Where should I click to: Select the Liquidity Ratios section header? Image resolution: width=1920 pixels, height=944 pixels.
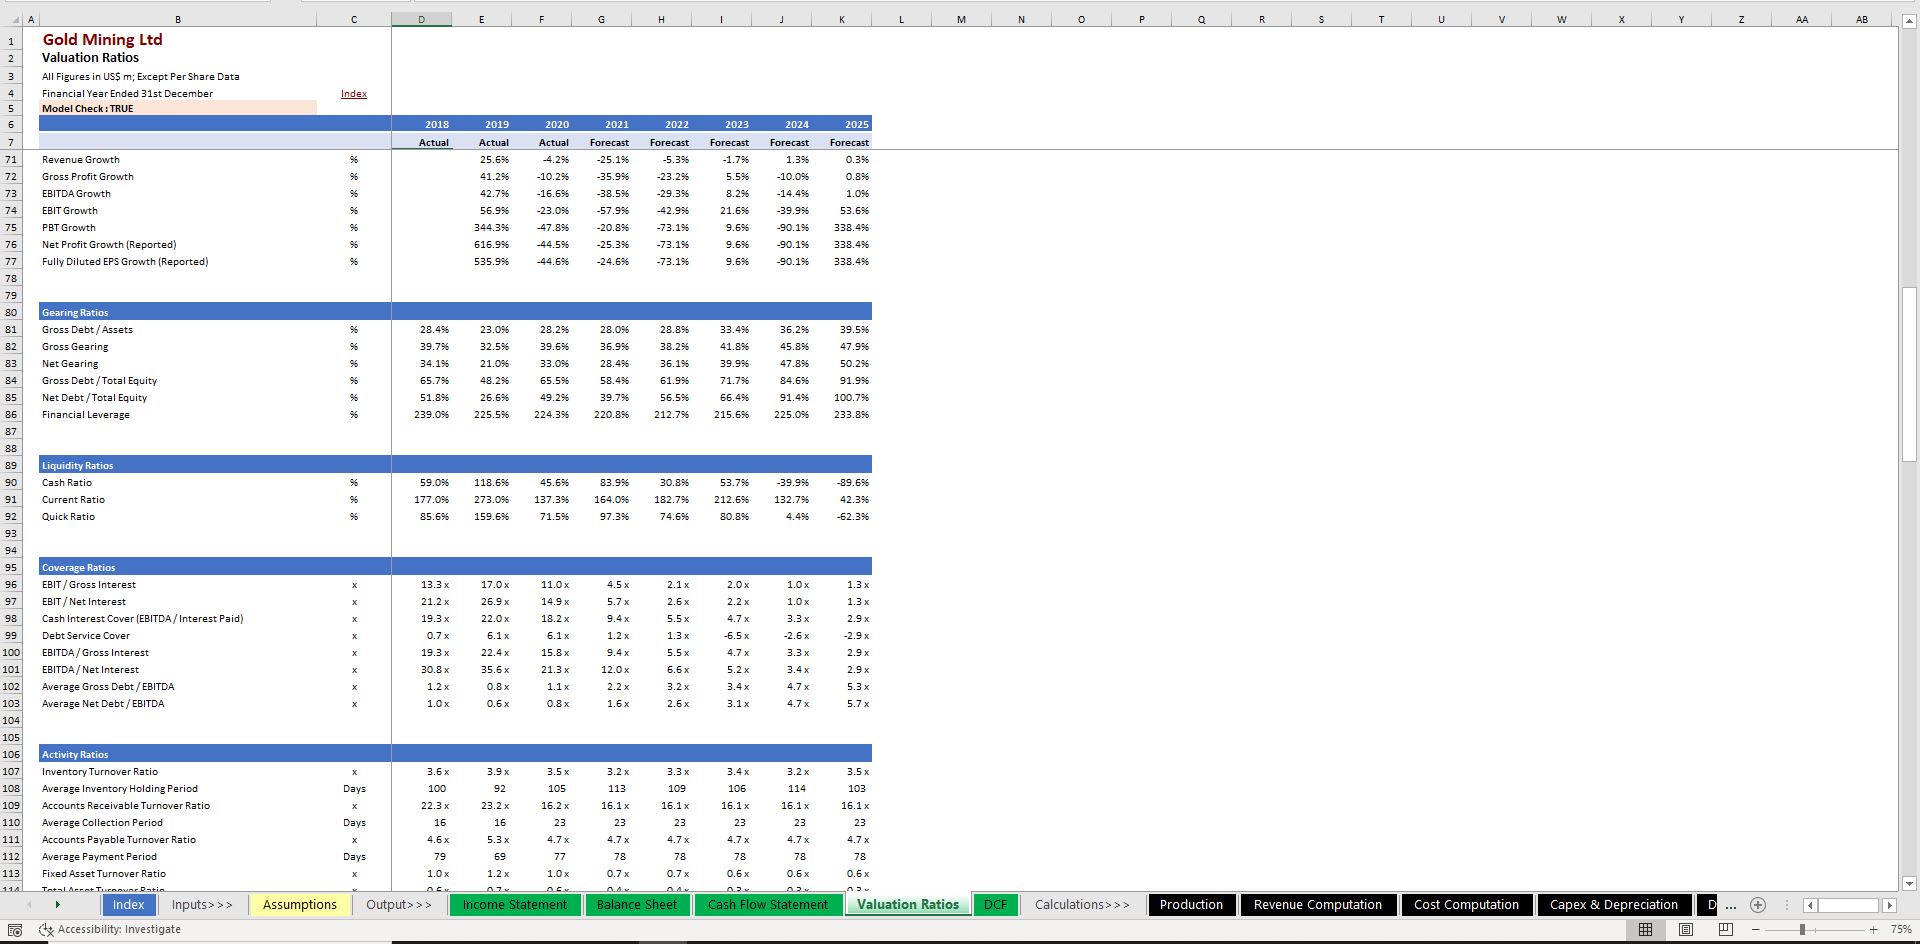(x=178, y=465)
